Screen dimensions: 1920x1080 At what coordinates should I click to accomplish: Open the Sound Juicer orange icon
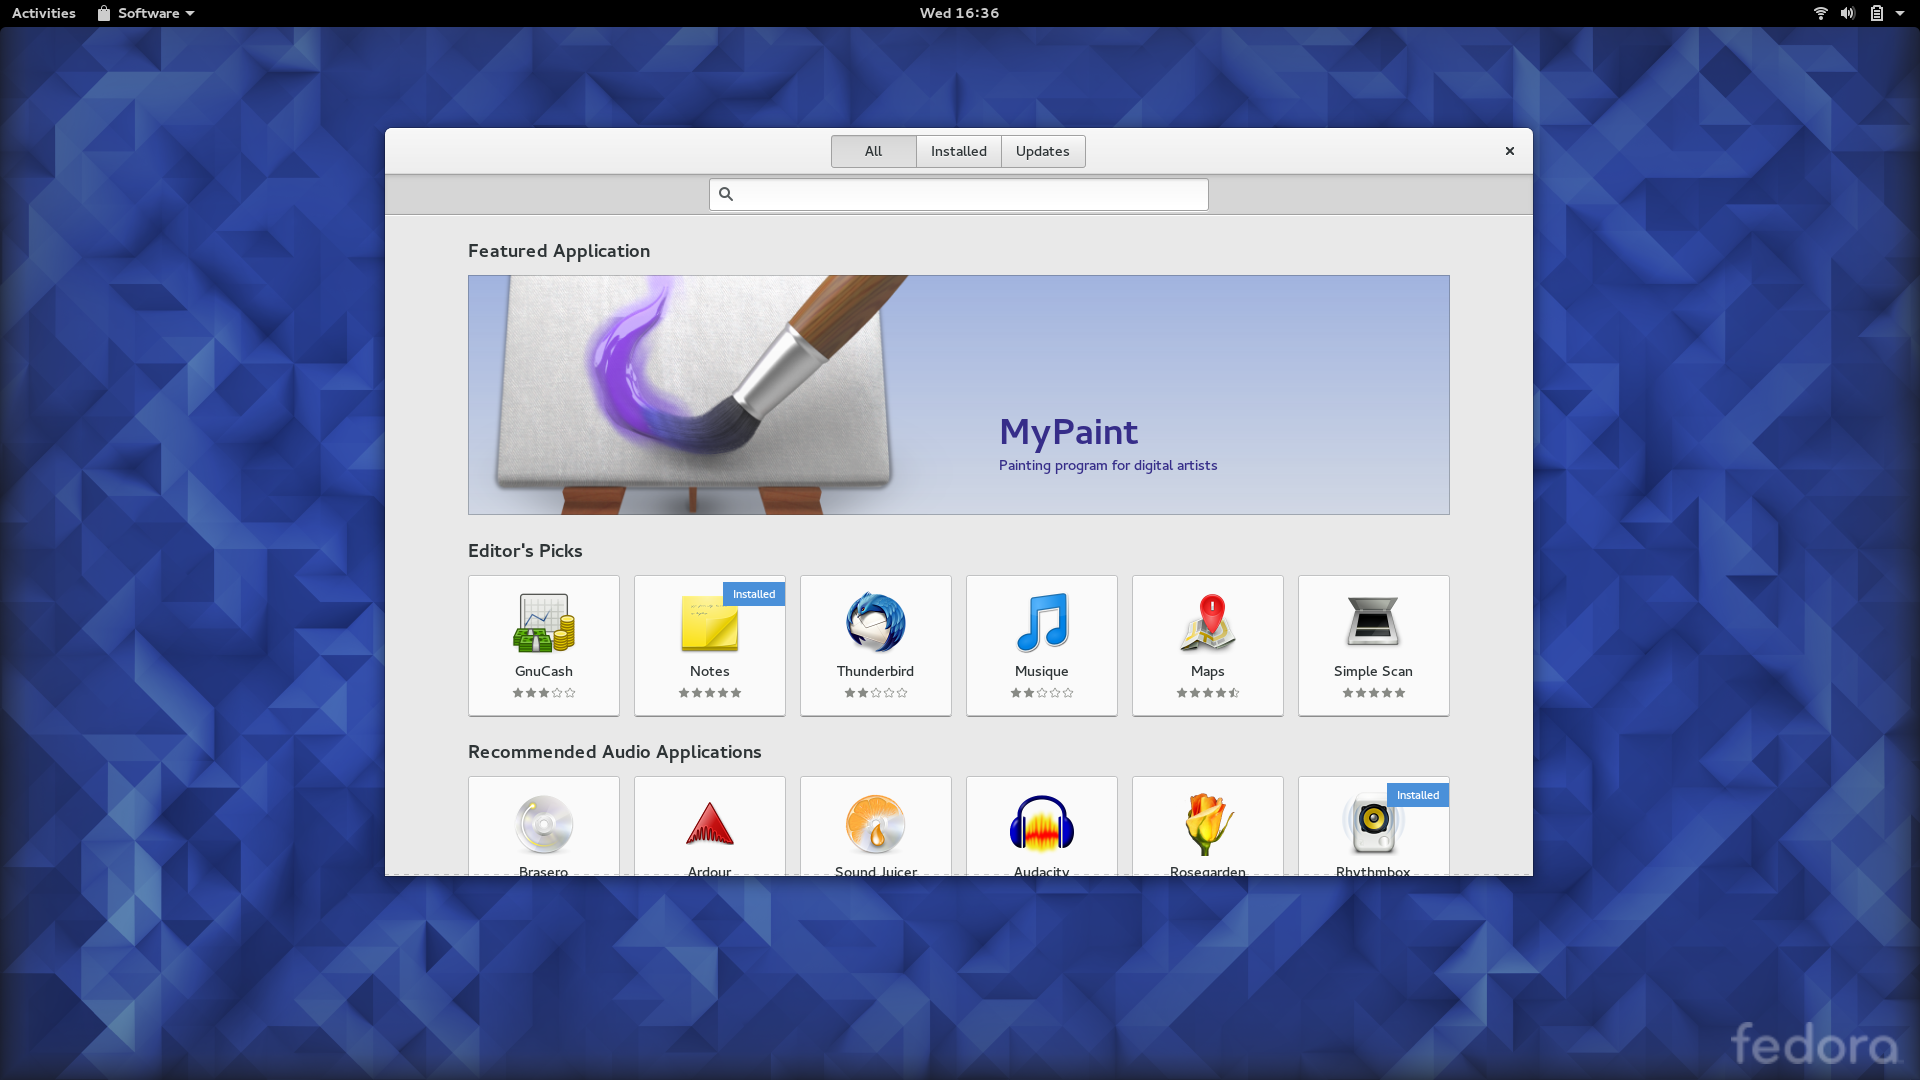tap(875, 824)
